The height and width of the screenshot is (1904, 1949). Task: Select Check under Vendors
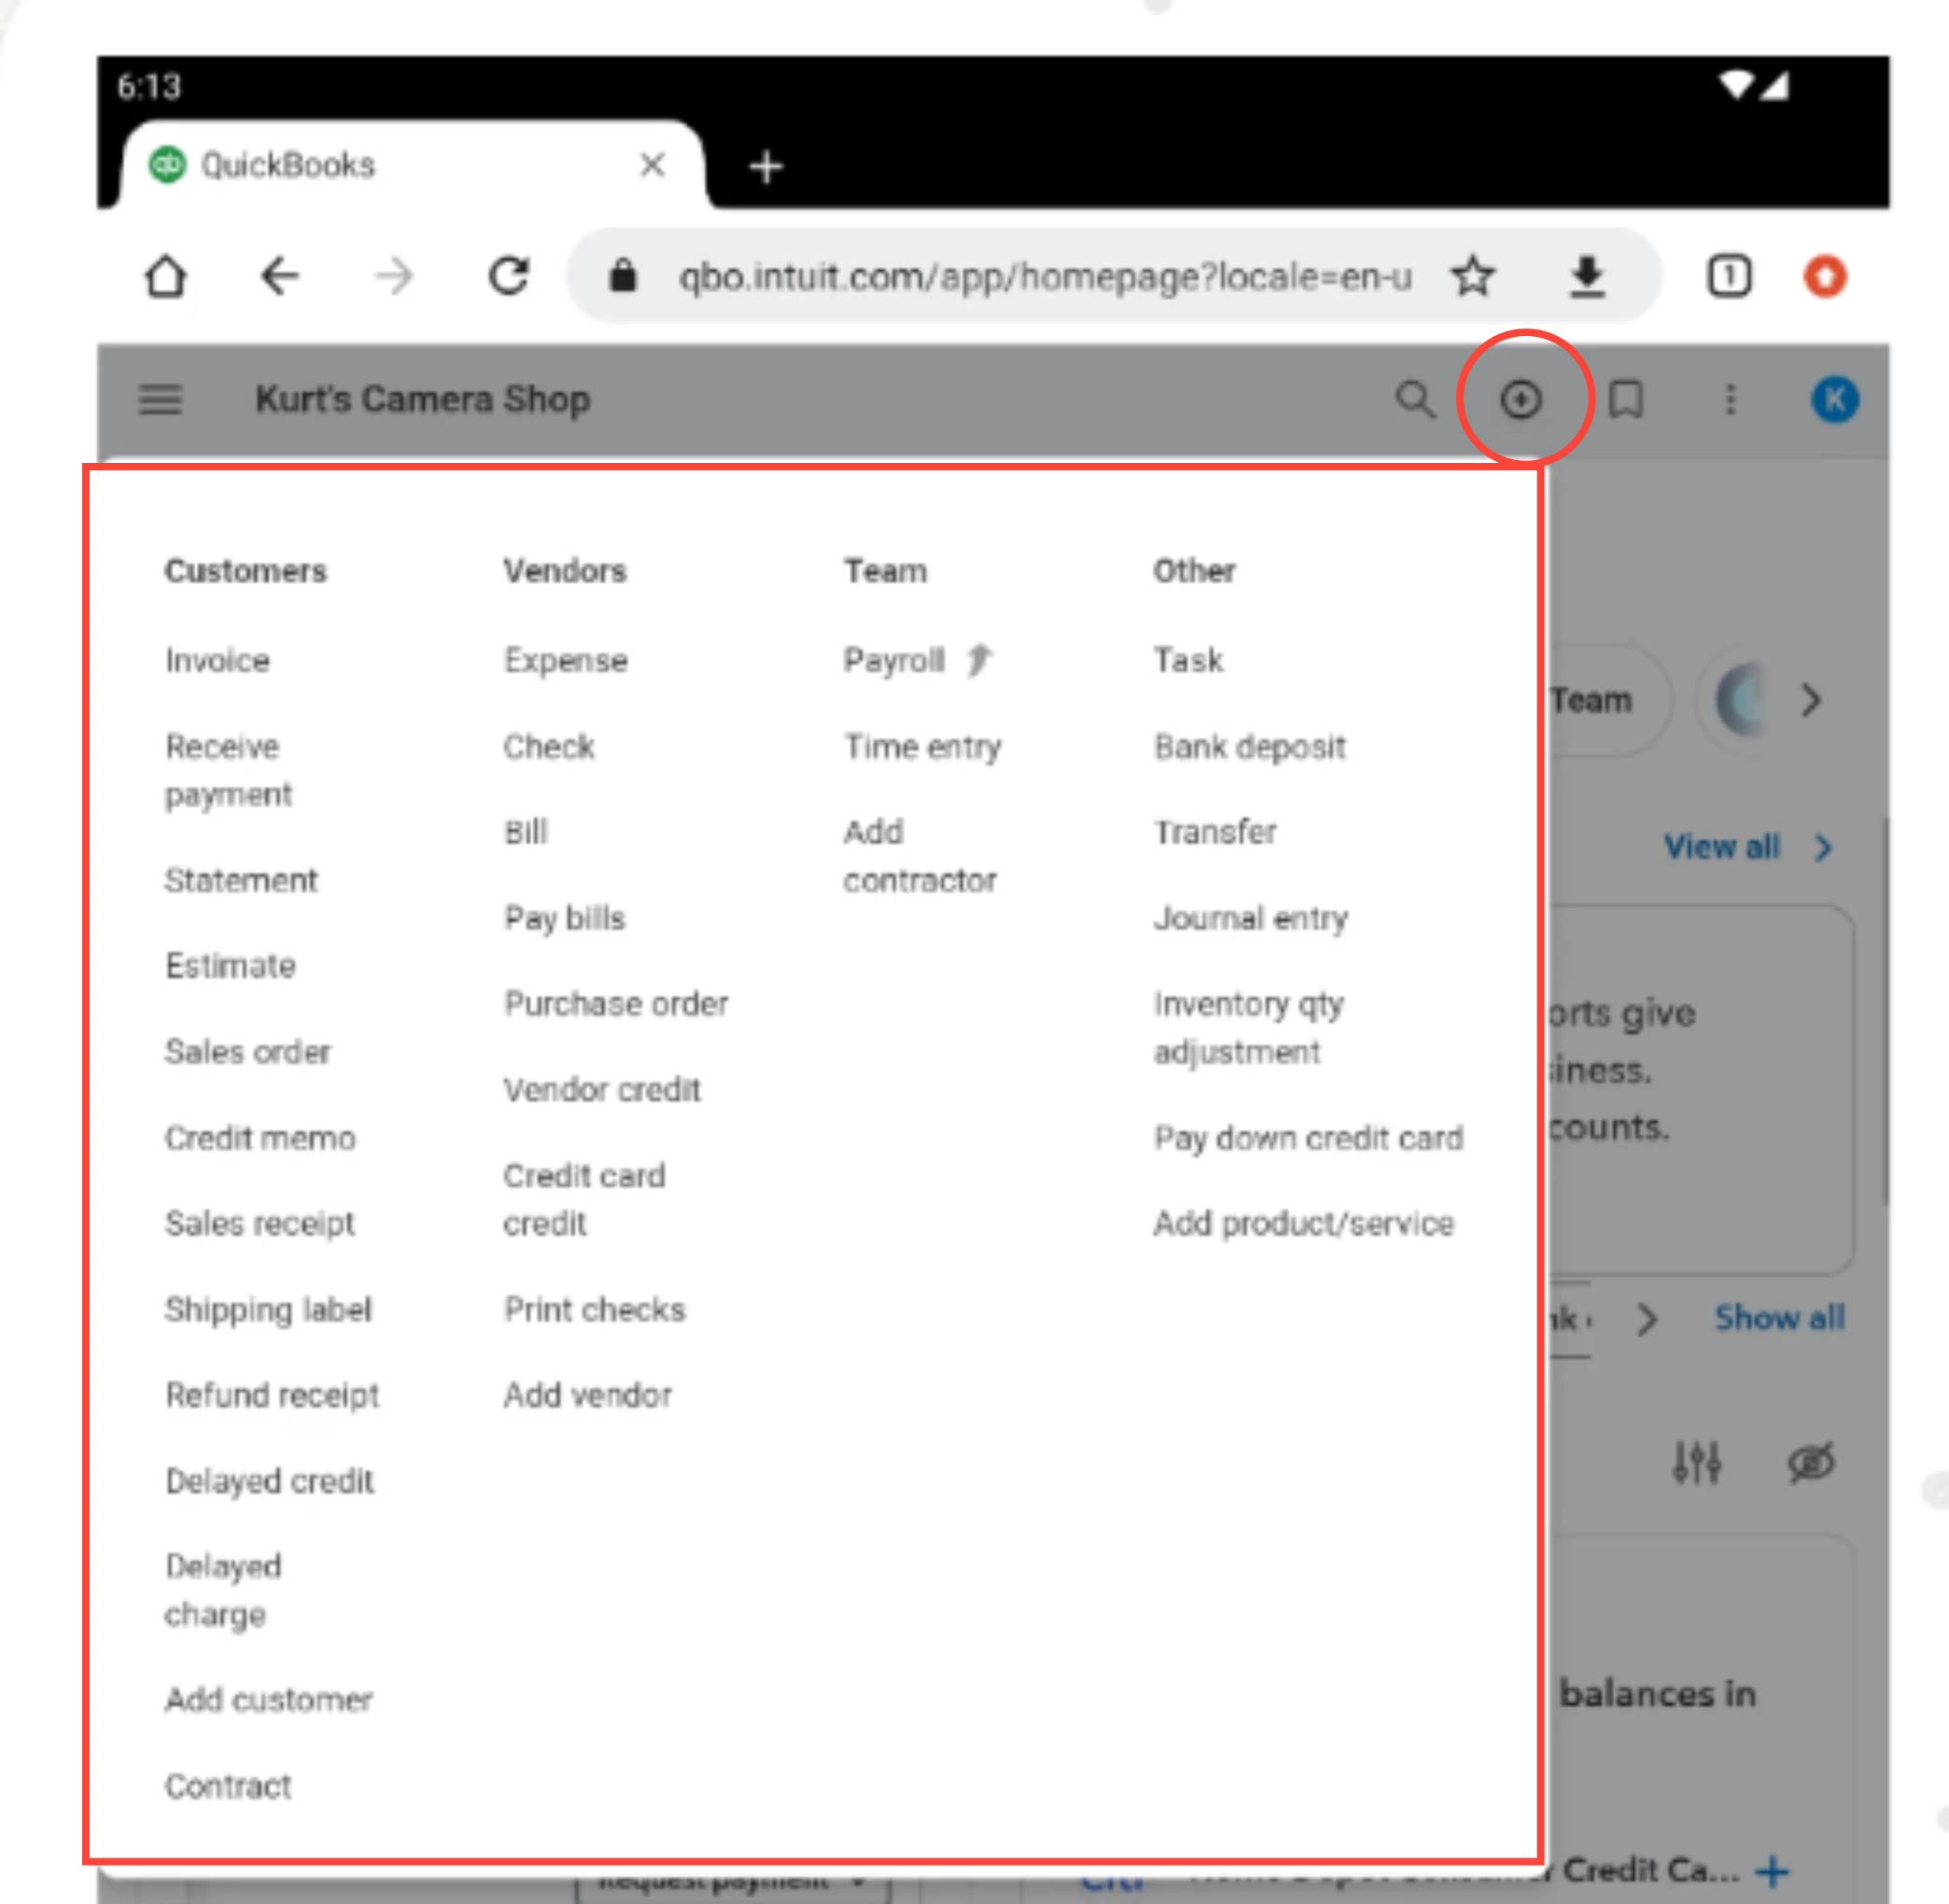[549, 746]
